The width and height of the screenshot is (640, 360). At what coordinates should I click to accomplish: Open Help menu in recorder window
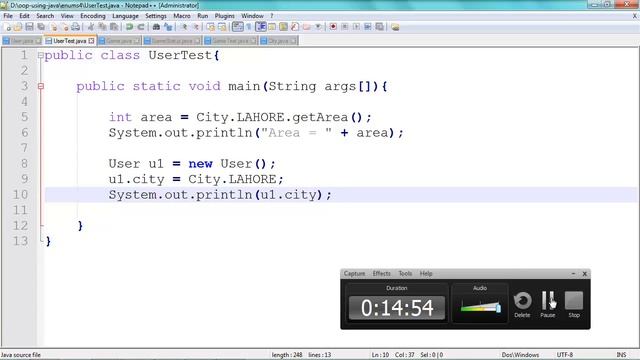pyautogui.click(x=426, y=273)
